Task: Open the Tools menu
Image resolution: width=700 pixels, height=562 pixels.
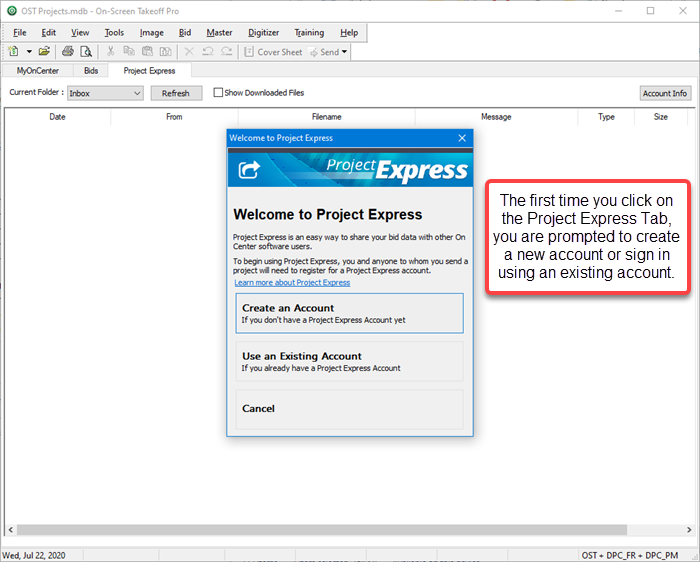Action: tap(114, 33)
